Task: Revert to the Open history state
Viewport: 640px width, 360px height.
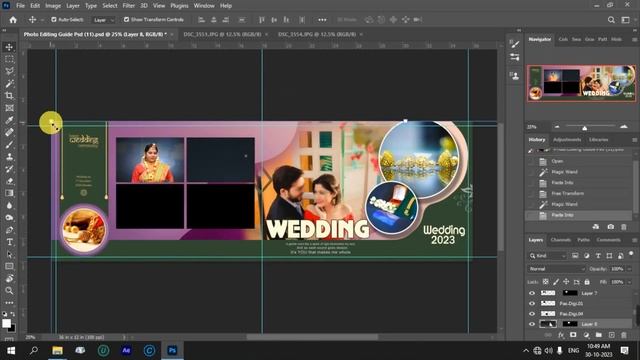Action: (557, 161)
